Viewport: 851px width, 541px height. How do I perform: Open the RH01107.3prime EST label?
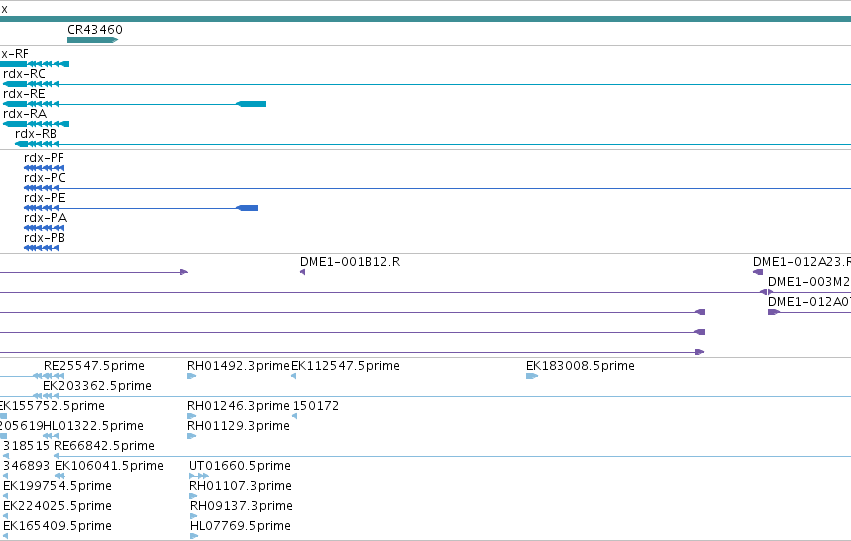[240, 487]
